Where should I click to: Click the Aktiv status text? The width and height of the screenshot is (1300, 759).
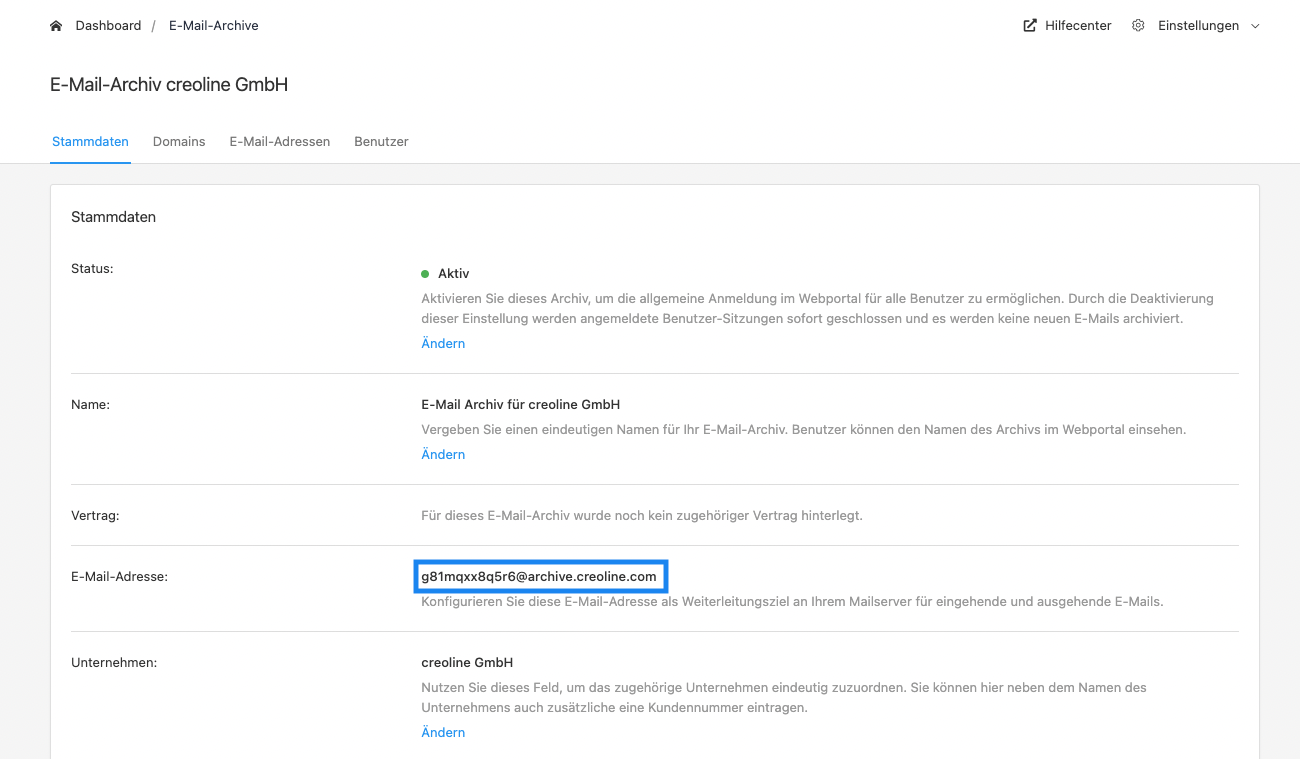click(453, 273)
